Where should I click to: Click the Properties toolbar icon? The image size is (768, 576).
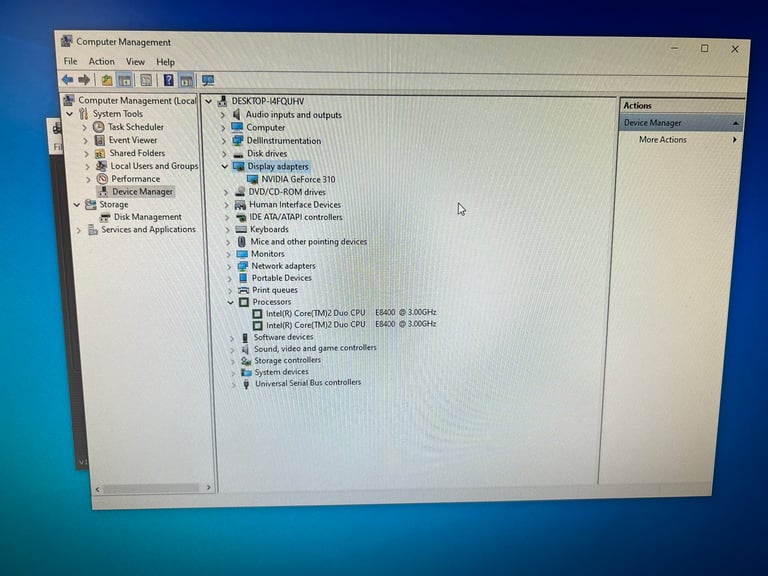click(146, 80)
